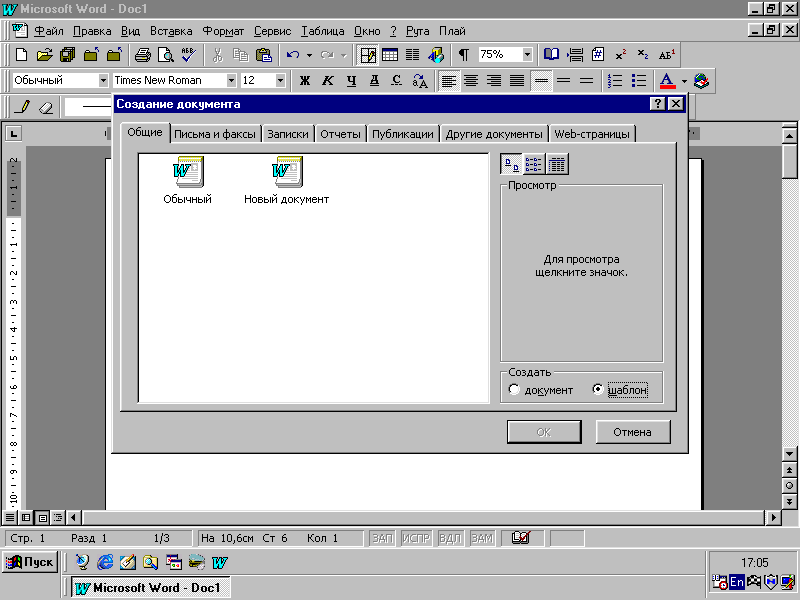Open the style Обычный dropdown

click(103, 80)
